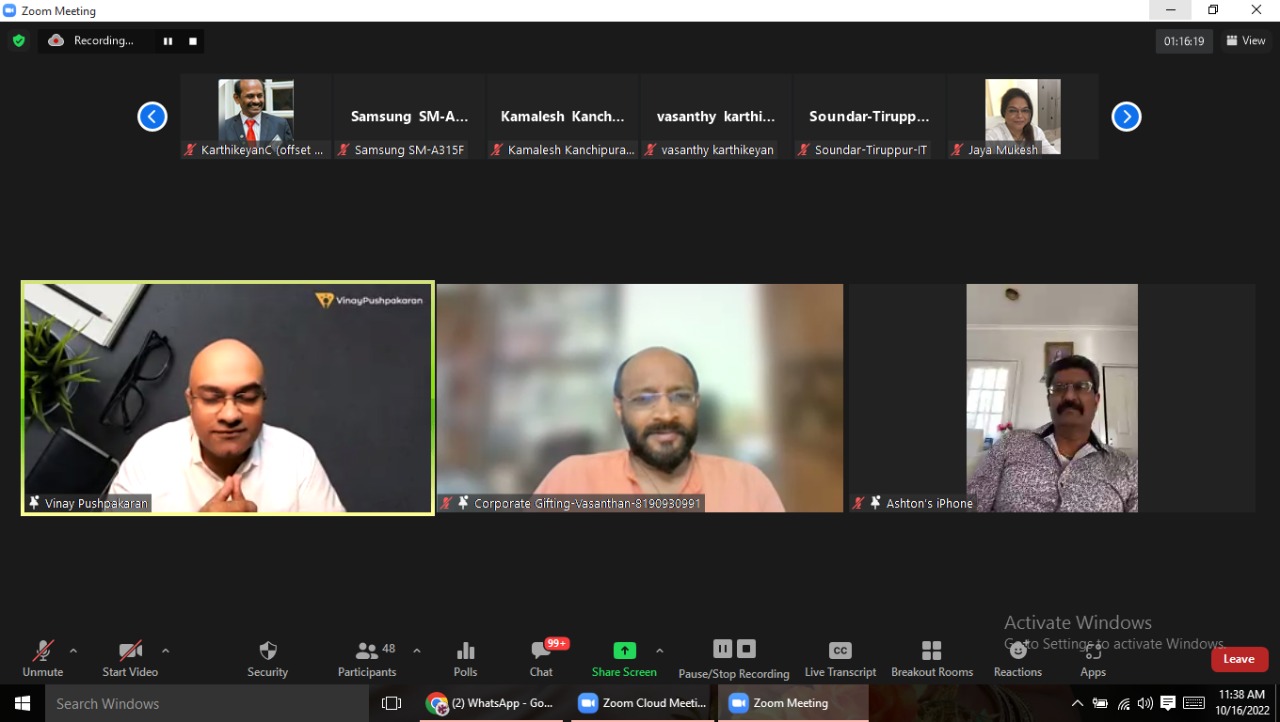Expand share options arrow beside Share Screen

point(659,651)
